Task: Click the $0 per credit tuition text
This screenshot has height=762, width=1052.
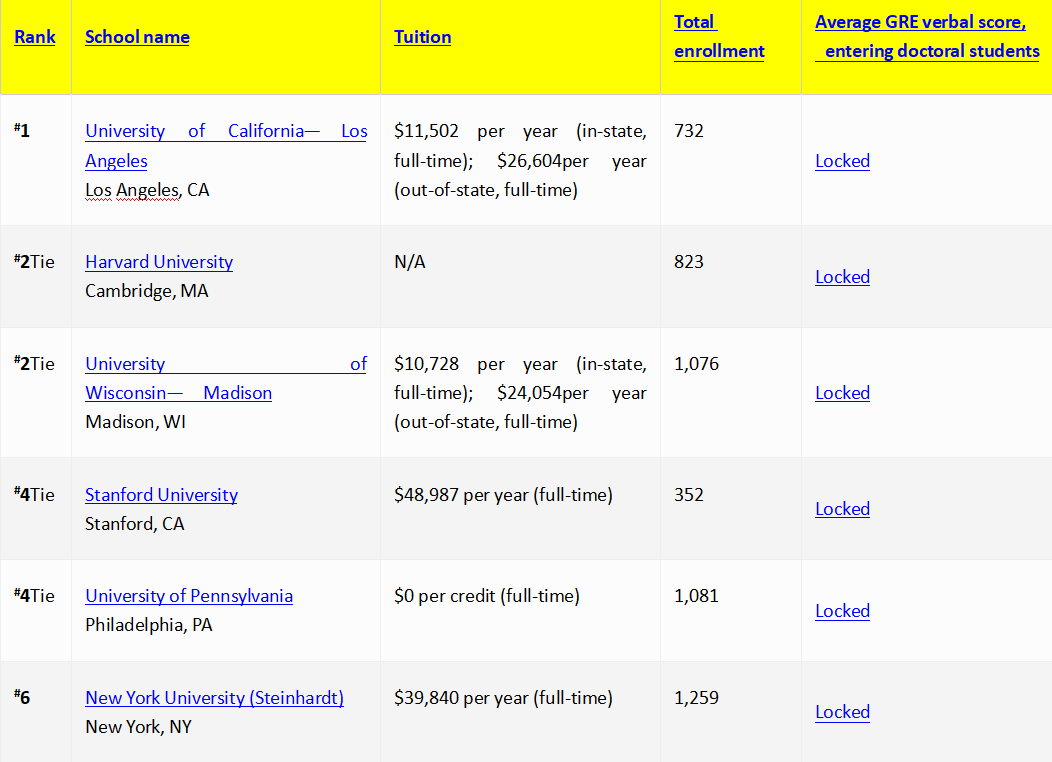Action: [x=486, y=596]
